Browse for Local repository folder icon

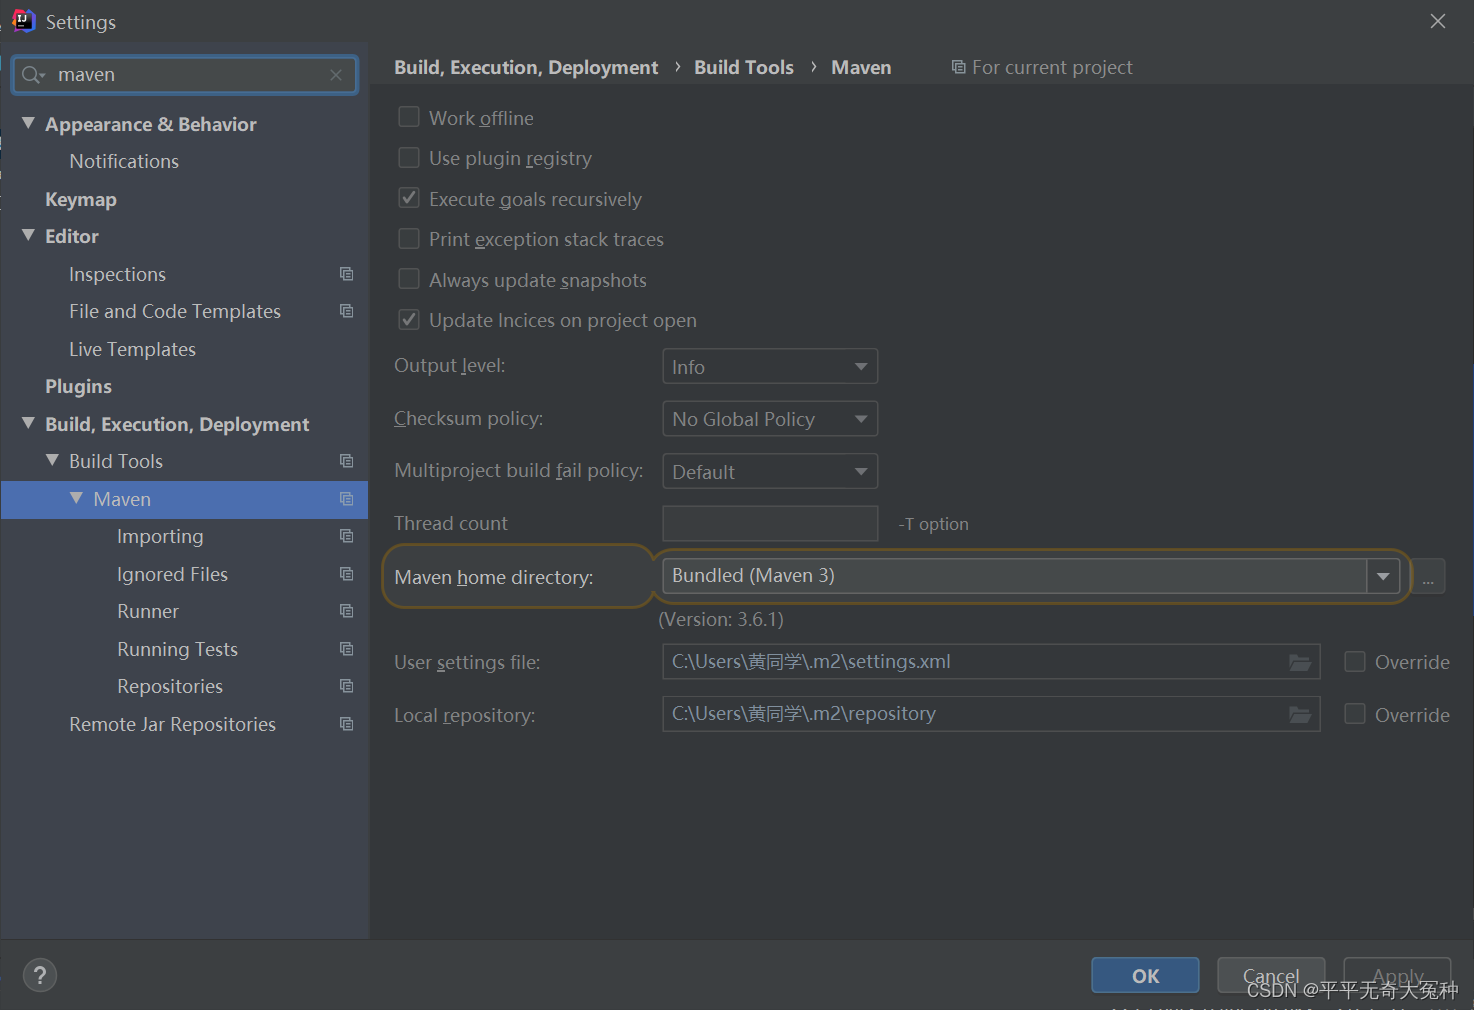1299,714
